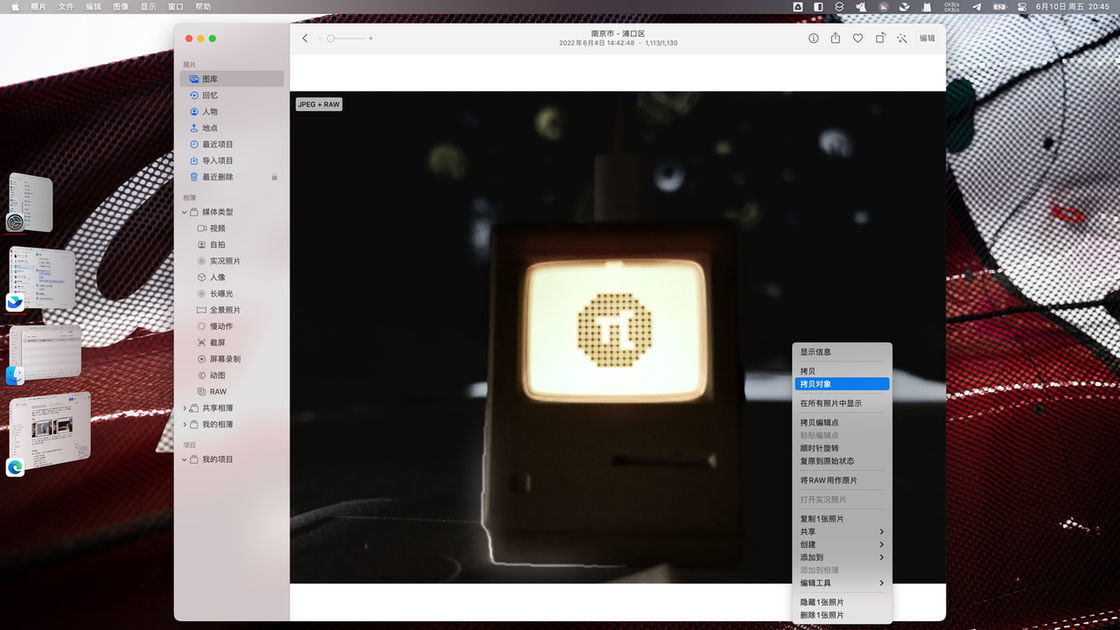Click the Control Center menu bar icon
Image resolution: width=1120 pixels, height=630 pixels.
[x=1022, y=6]
